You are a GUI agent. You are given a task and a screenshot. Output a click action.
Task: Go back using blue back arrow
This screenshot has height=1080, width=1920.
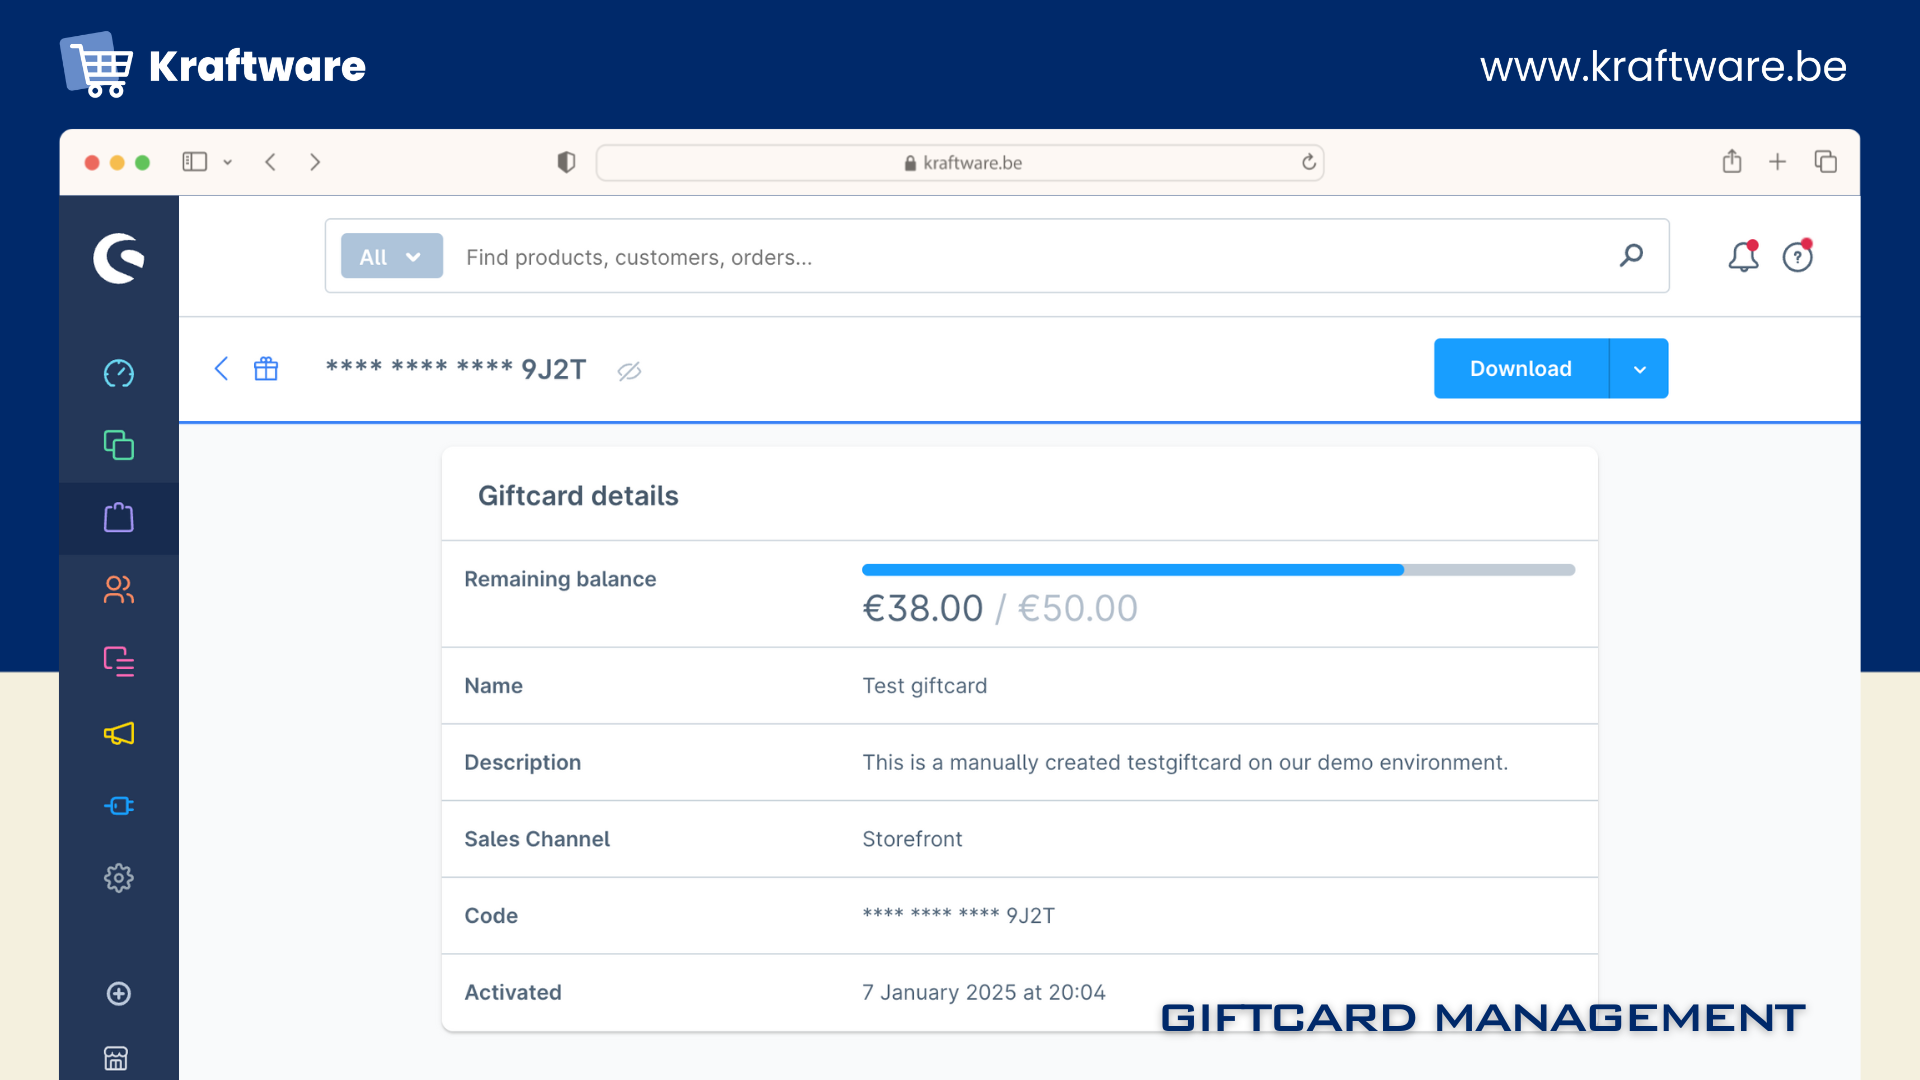[221, 369]
